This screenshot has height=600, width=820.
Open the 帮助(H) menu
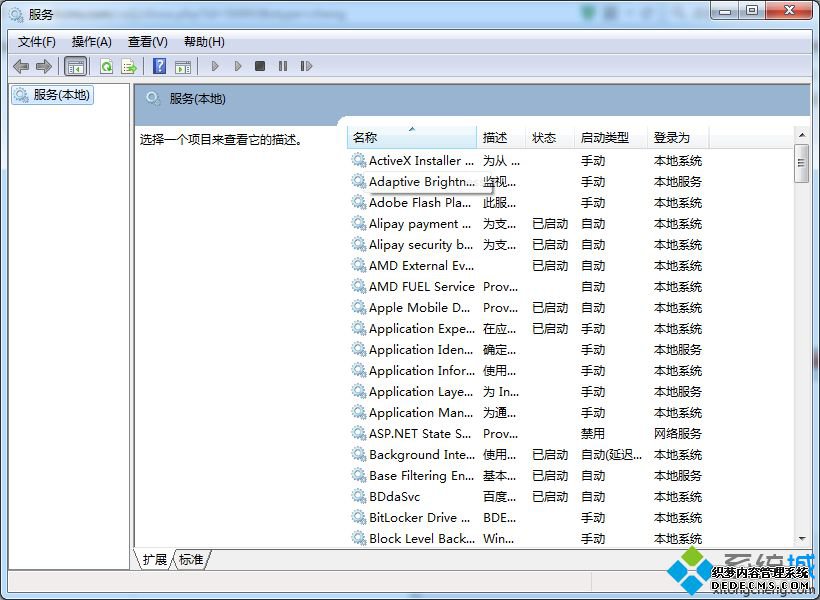pos(204,42)
